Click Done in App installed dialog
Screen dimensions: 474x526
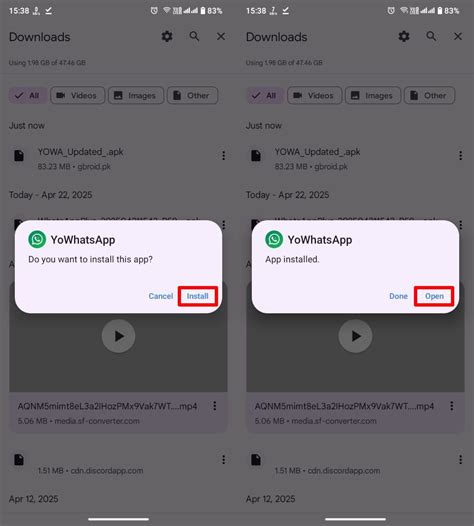[x=398, y=296]
